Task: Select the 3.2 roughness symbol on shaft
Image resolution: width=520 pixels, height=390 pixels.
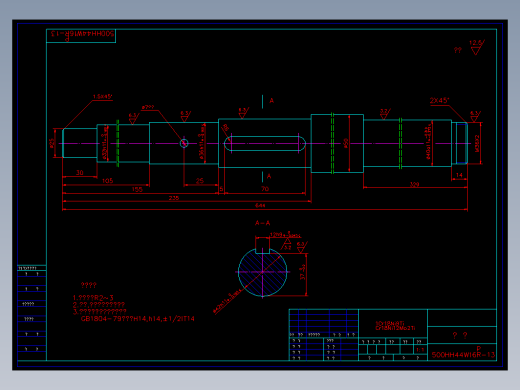Action: (385, 114)
